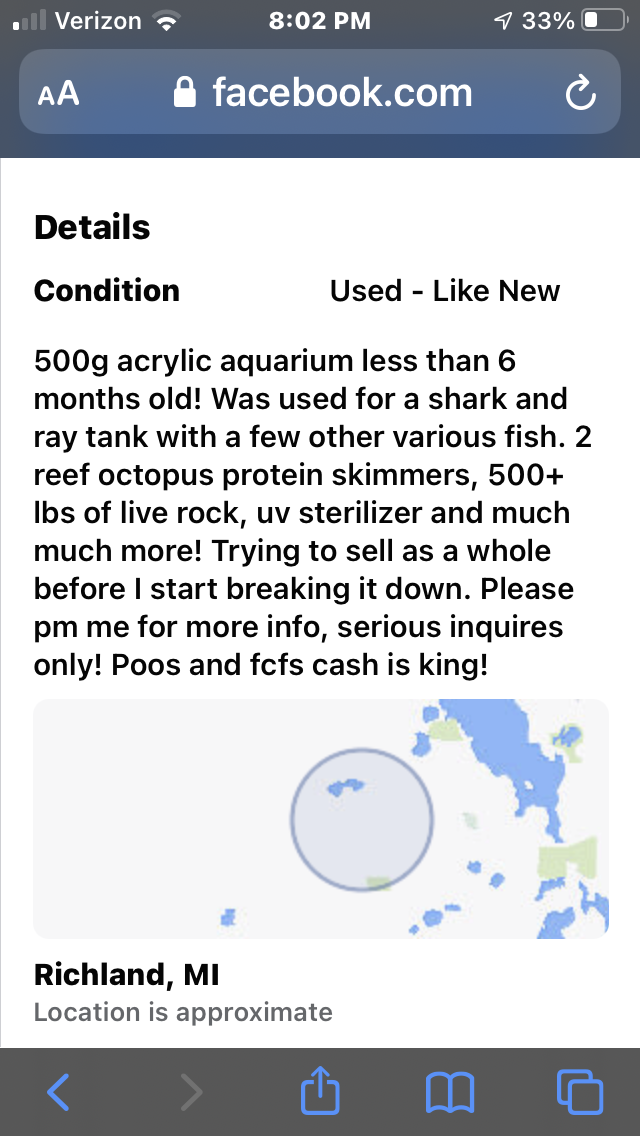Show all open tabs icon

tap(579, 1092)
